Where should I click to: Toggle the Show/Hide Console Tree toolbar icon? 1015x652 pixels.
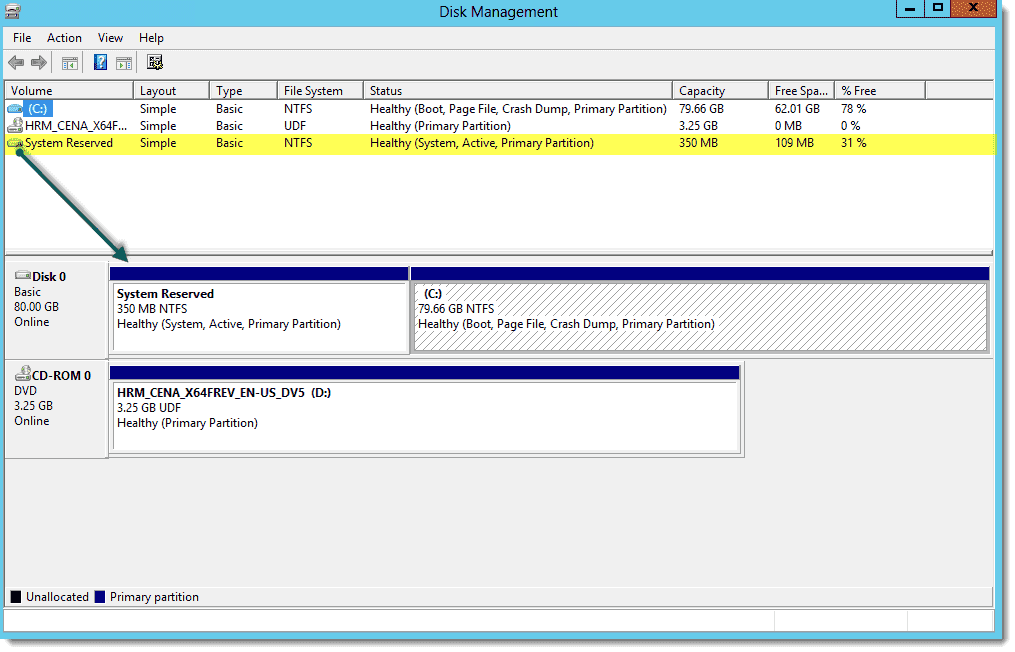[x=70, y=63]
